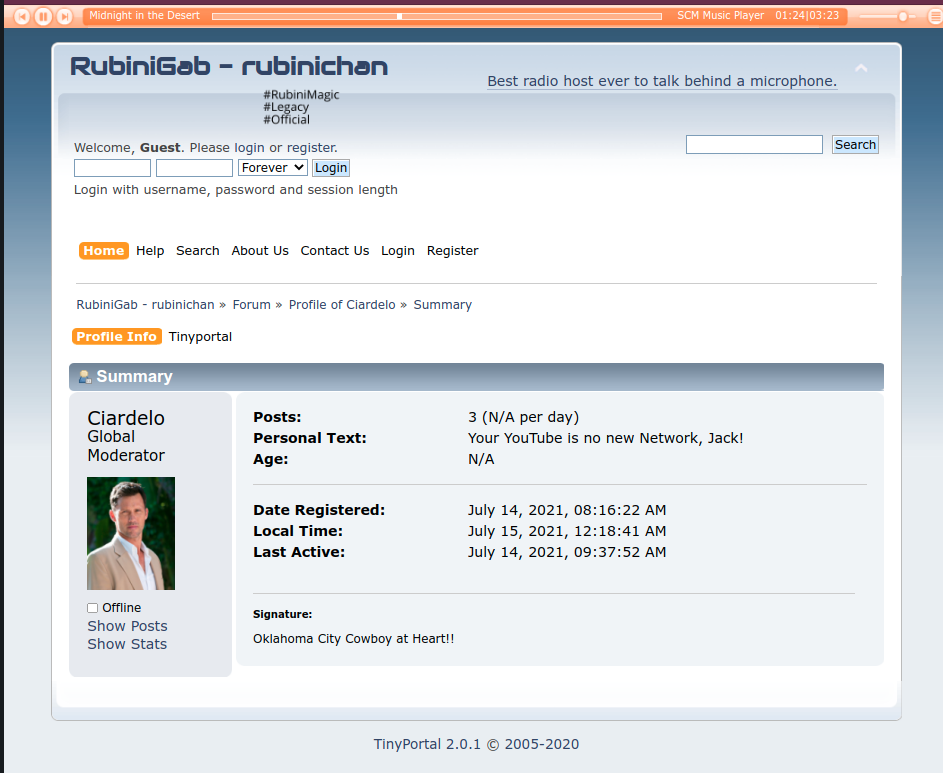
Task: Click RubiniGab - rubinichan breadcrumb link
Action: 145,305
